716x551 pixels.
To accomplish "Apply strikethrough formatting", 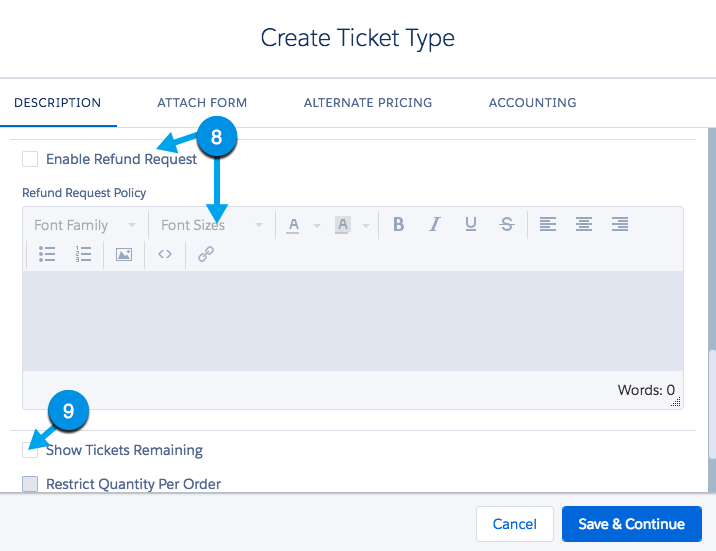I will click(506, 224).
